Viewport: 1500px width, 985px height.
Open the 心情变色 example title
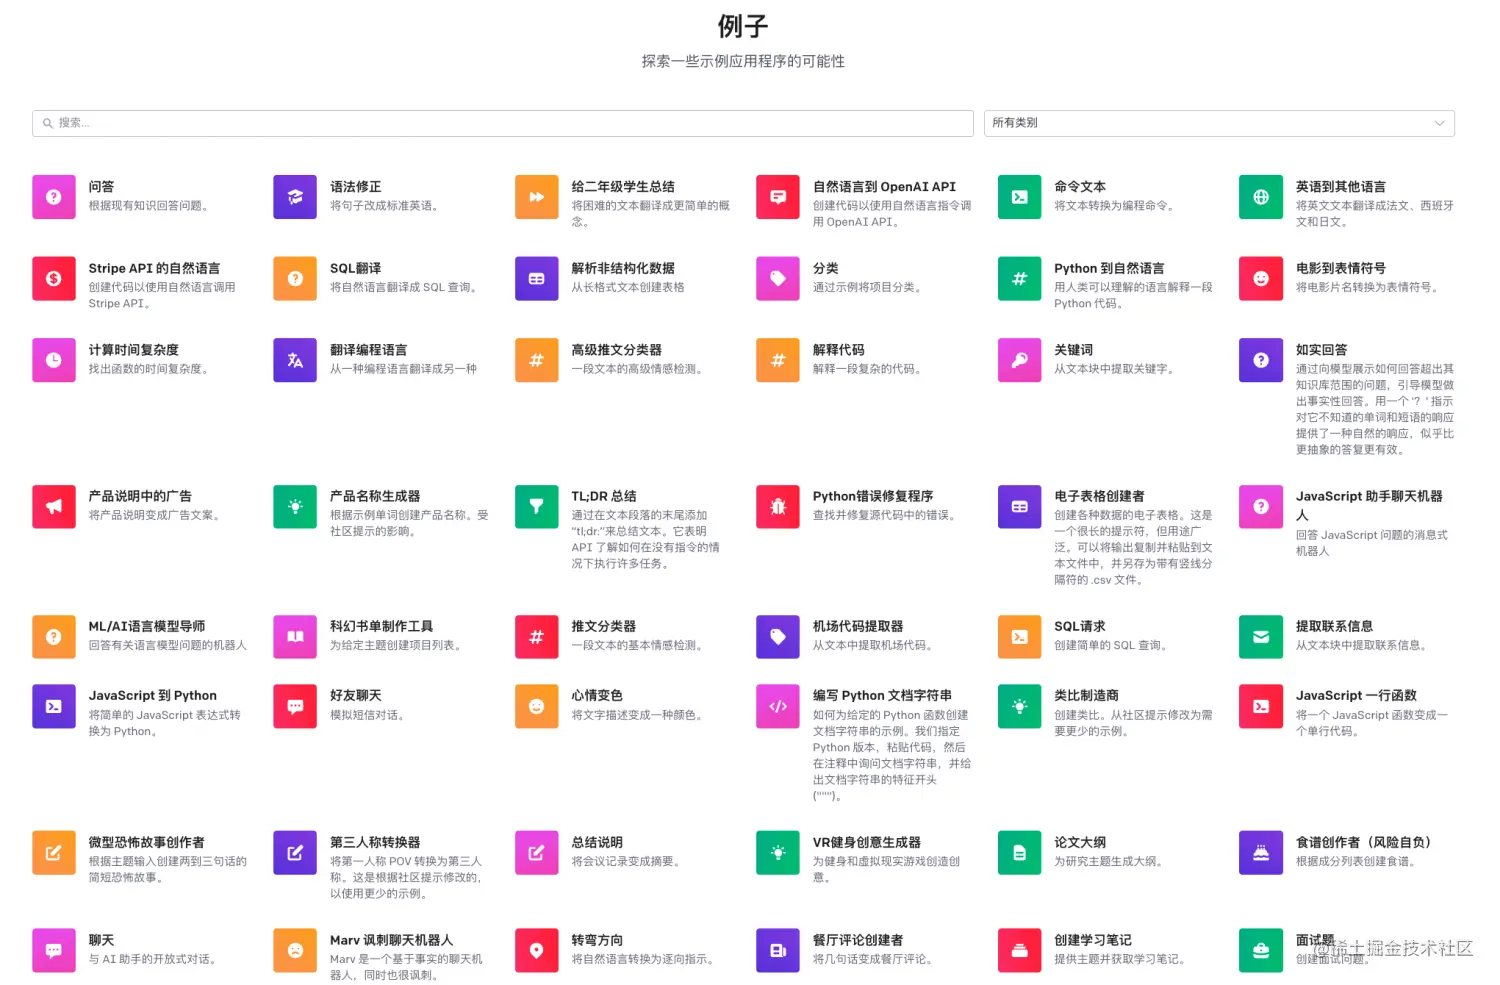[597, 695]
